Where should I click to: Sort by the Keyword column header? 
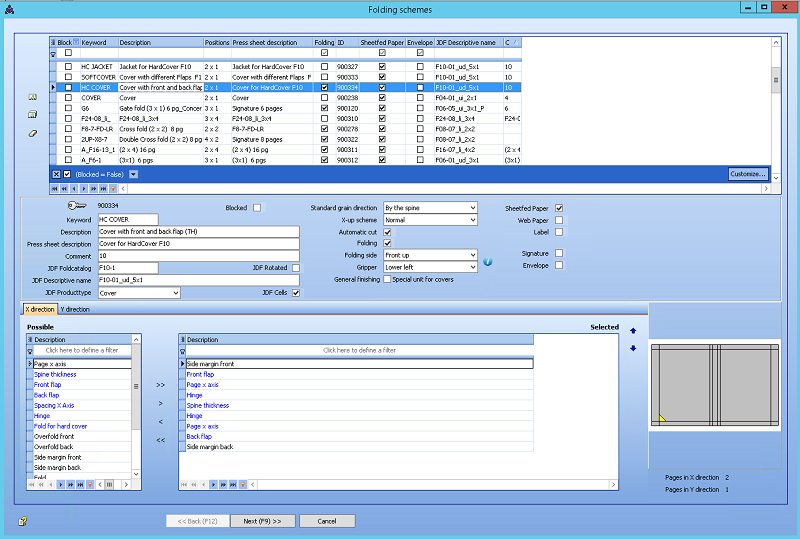[99, 42]
